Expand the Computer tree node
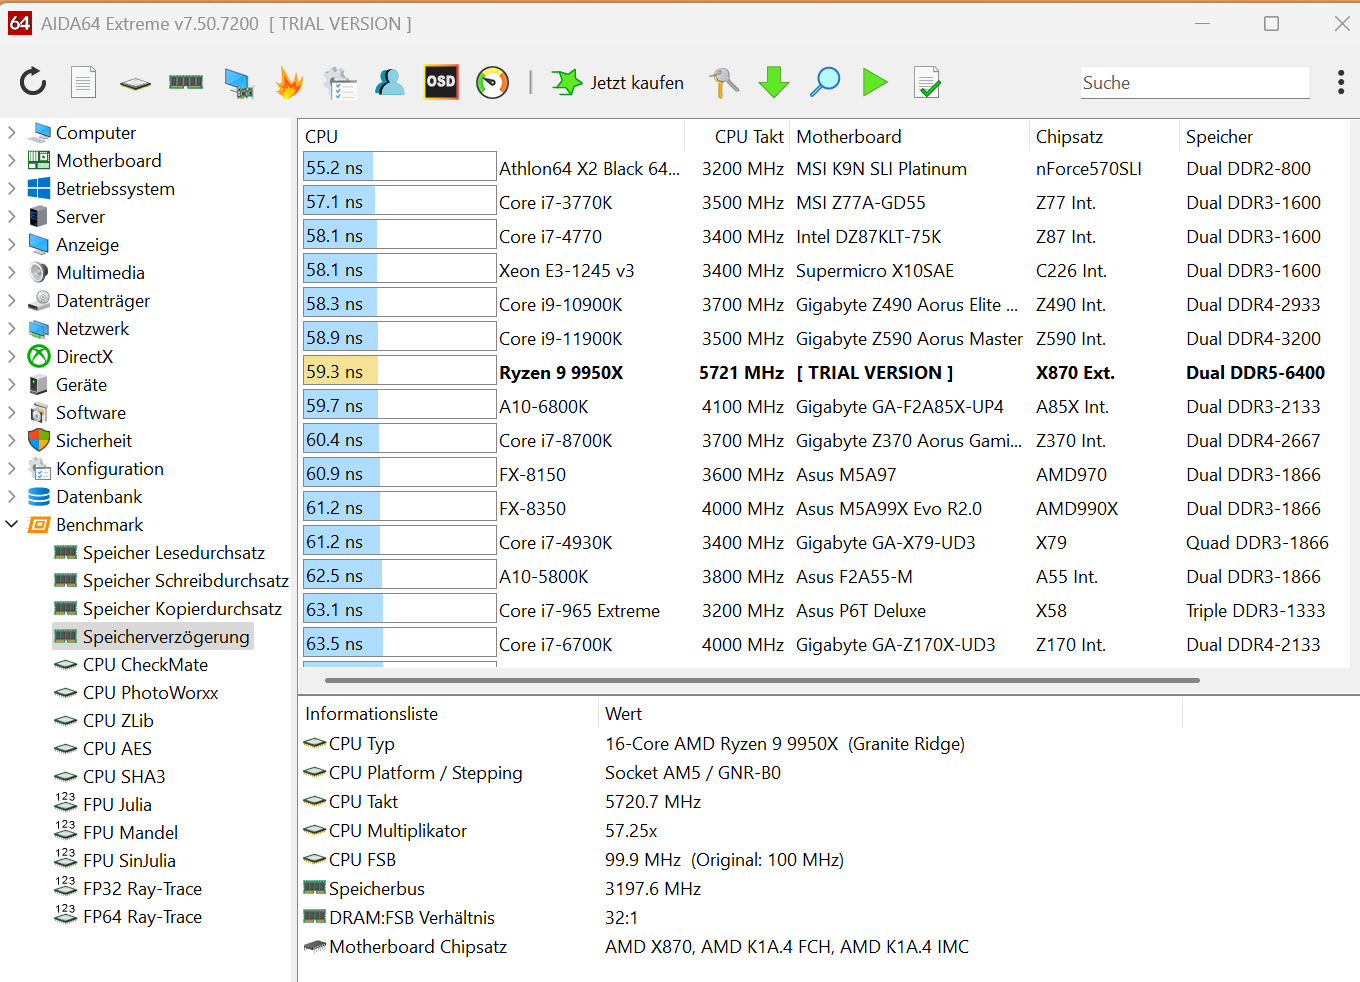This screenshot has height=982, width=1360. tap(12, 132)
